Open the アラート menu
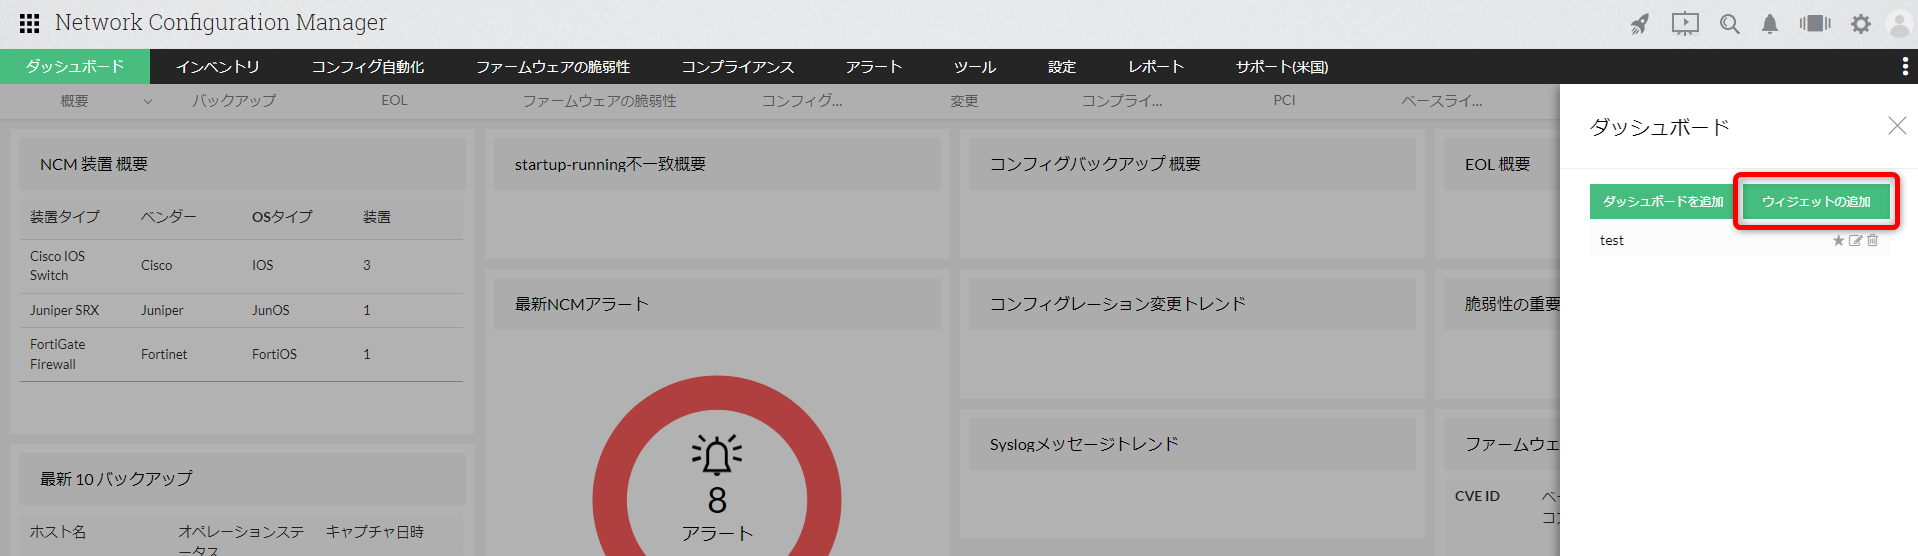Image resolution: width=1918 pixels, height=556 pixels. (874, 67)
